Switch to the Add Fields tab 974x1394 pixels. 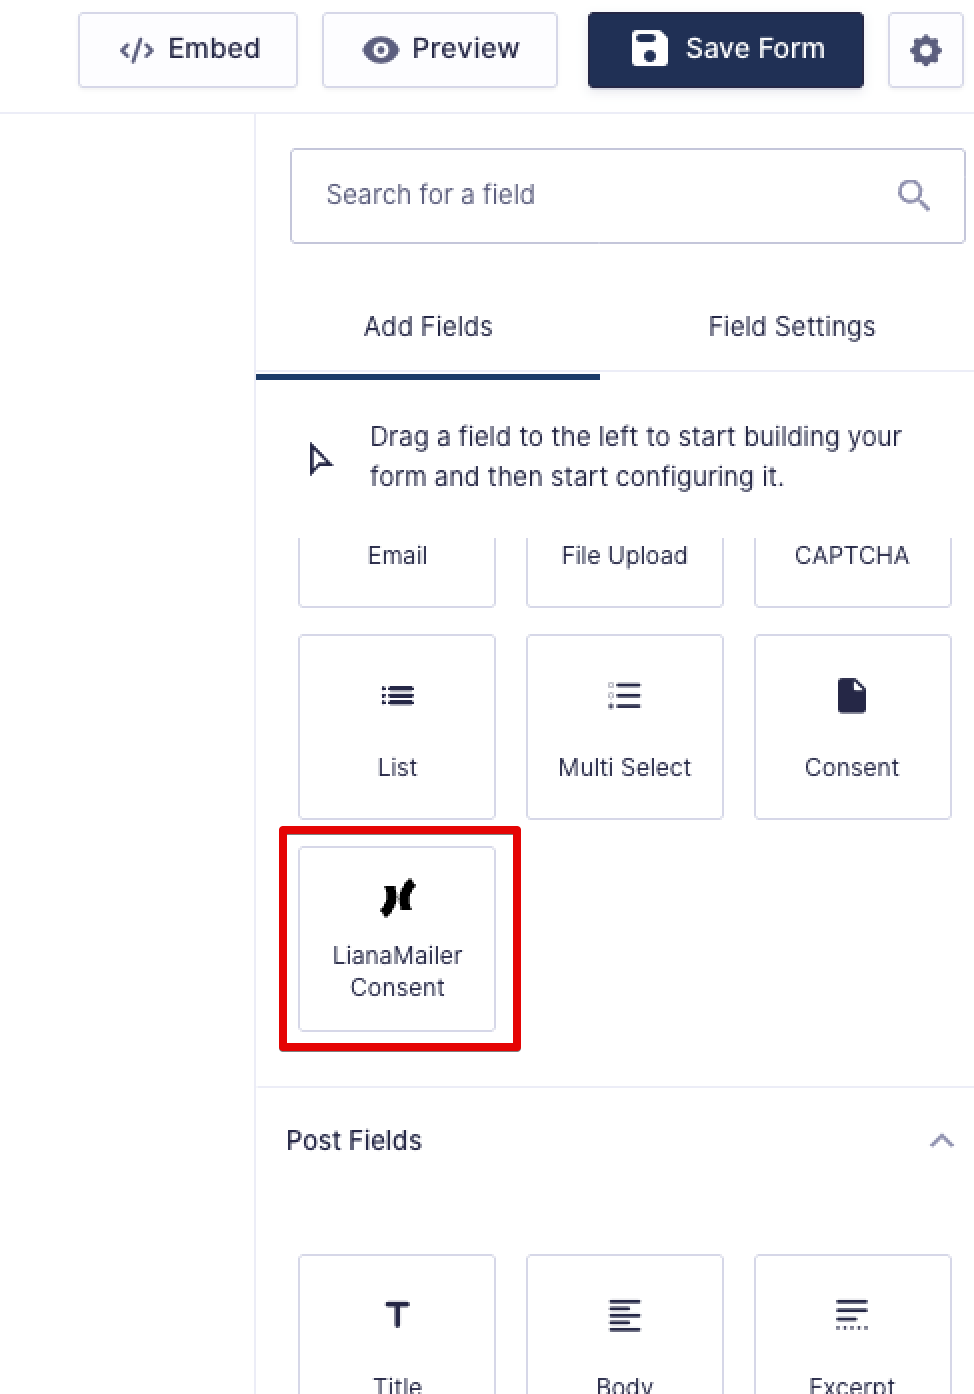click(428, 327)
